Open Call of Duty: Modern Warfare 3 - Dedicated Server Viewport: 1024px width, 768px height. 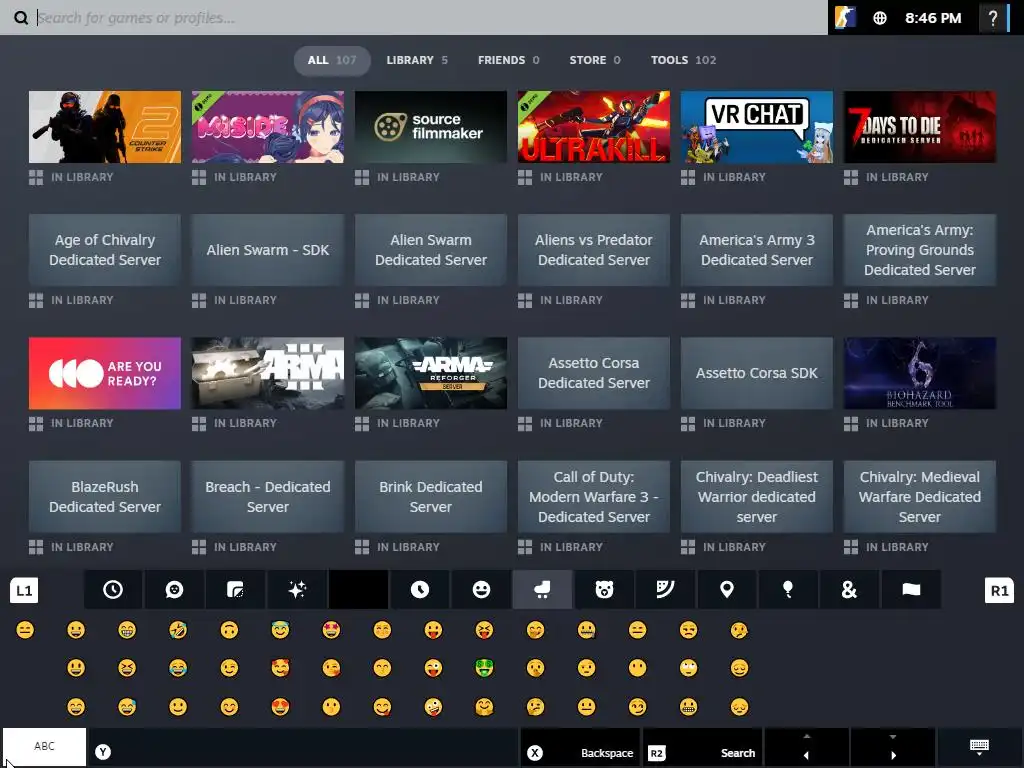(x=594, y=496)
